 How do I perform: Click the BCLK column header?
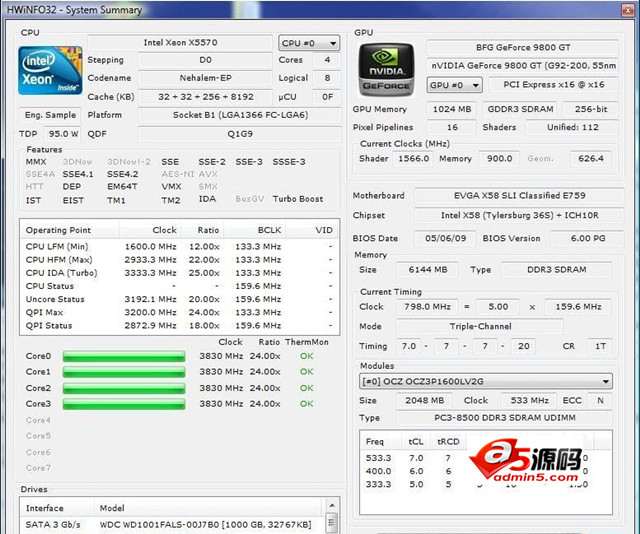[254, 230]
